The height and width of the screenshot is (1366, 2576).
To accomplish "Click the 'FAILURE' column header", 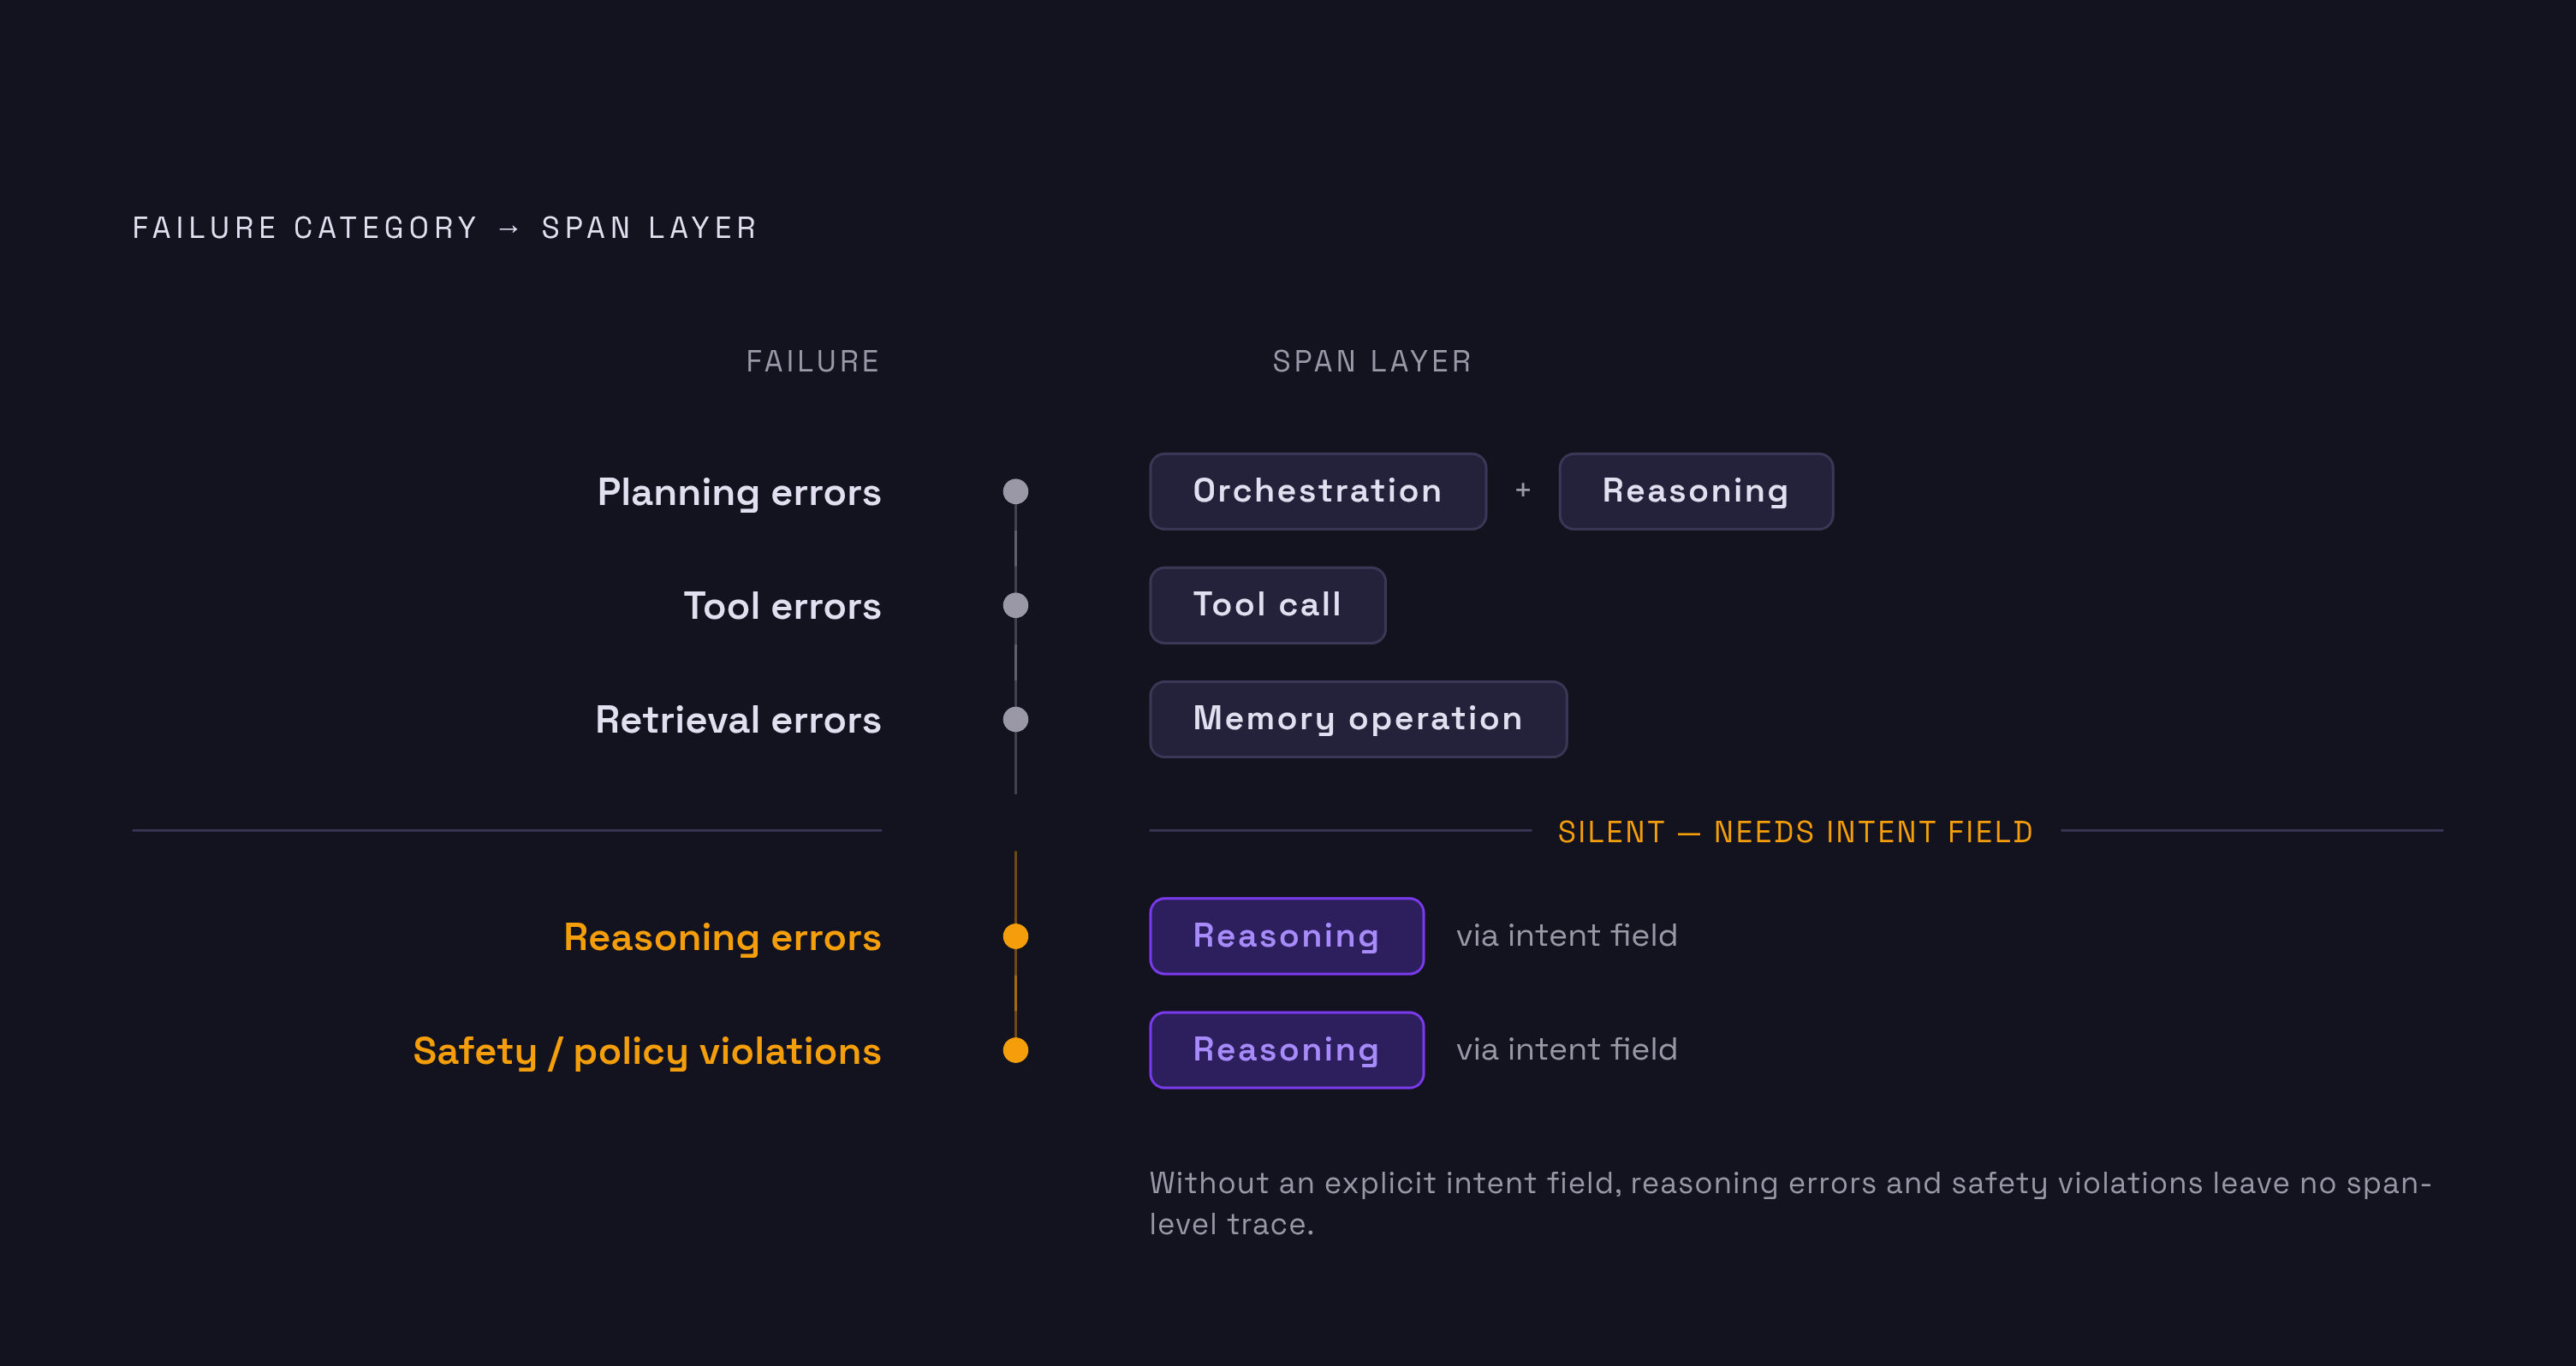I will [x=813, y=361].
